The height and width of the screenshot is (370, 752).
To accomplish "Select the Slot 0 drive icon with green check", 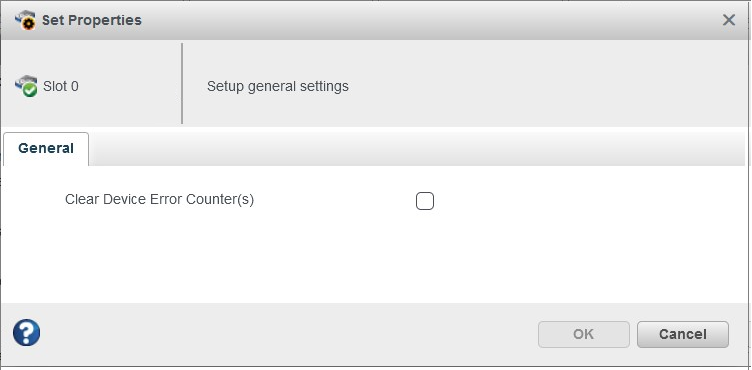I will (x=26, y=86).
